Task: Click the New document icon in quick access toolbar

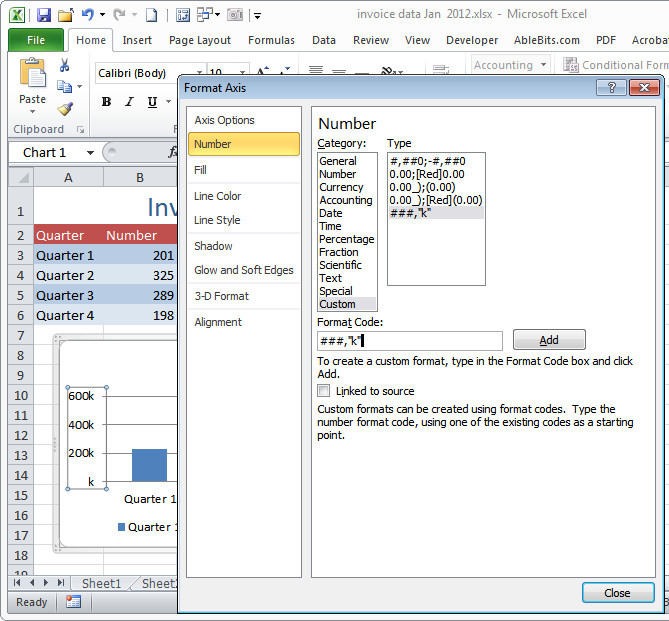Action: (151, 15)
